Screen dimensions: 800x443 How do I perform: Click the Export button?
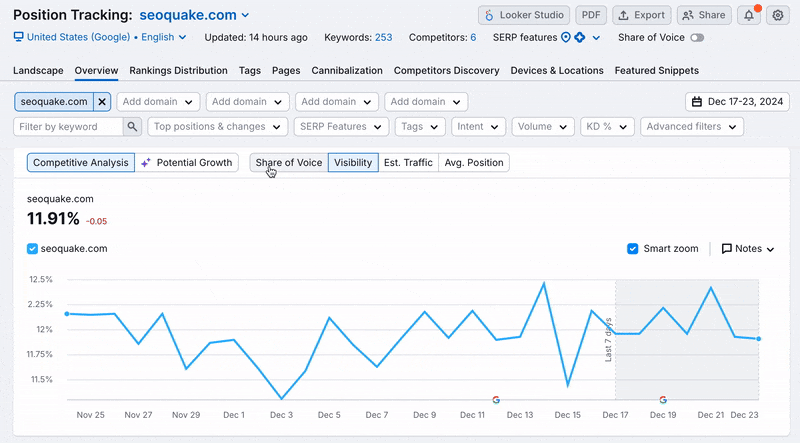(x=641, y=15)
